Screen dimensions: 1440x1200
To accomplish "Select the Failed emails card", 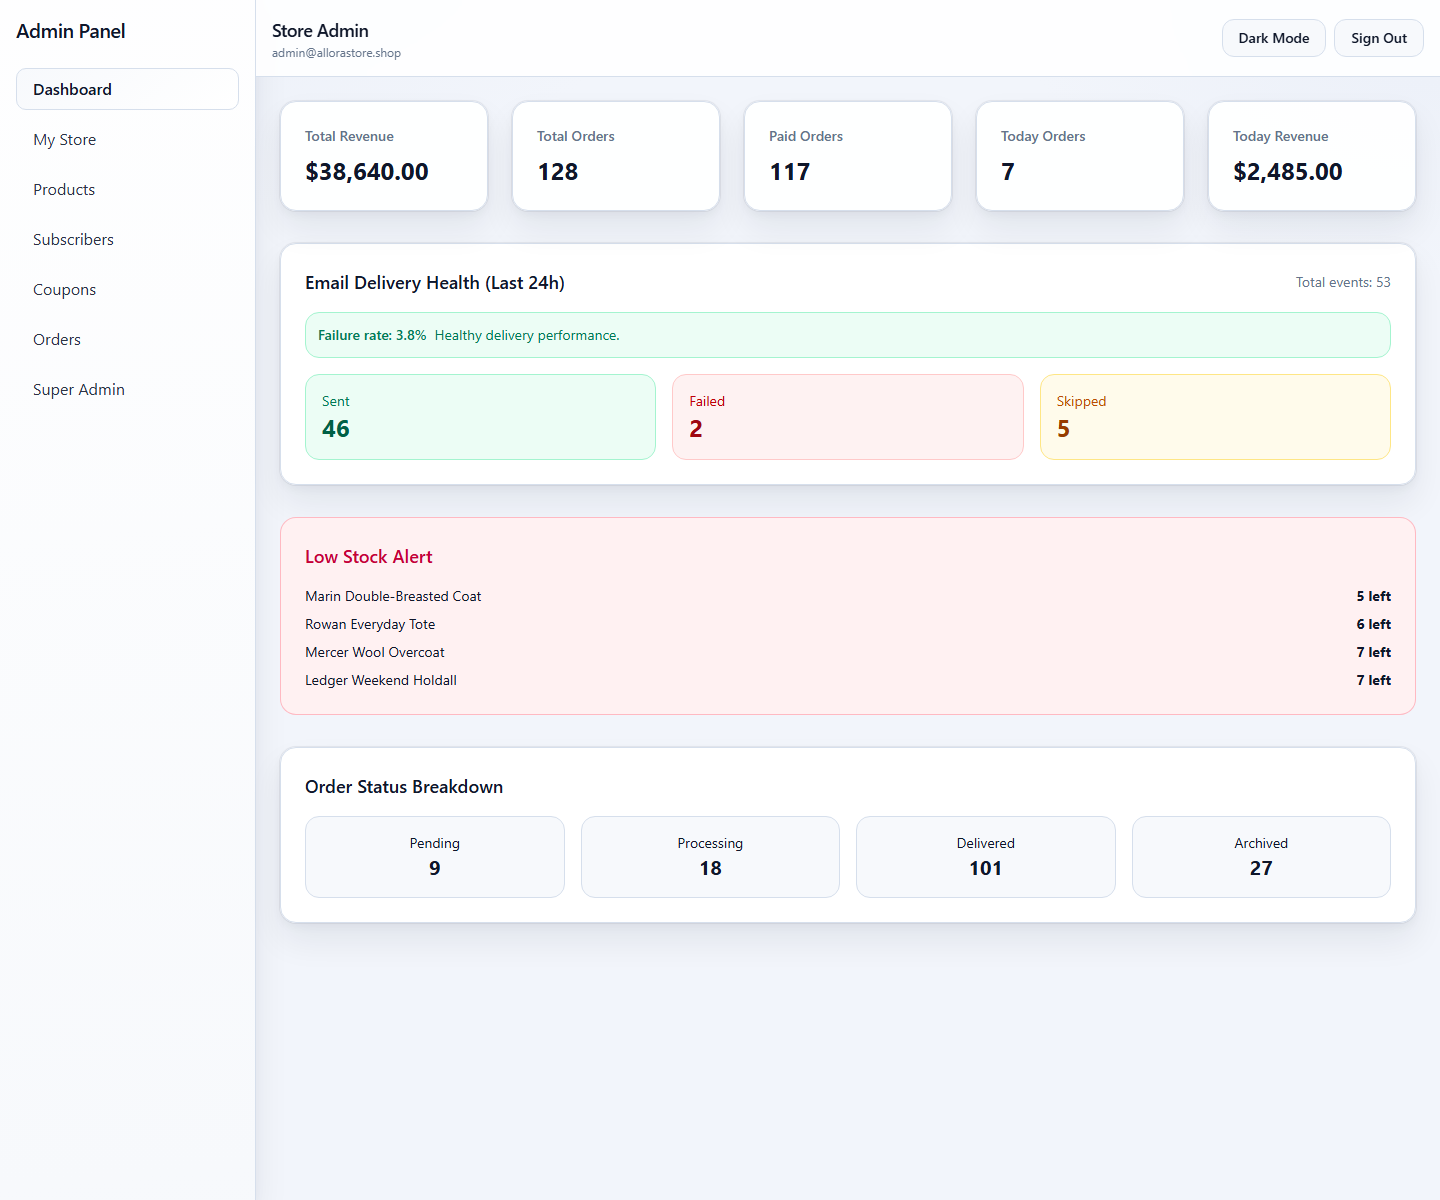I will (x=847, y=417).
